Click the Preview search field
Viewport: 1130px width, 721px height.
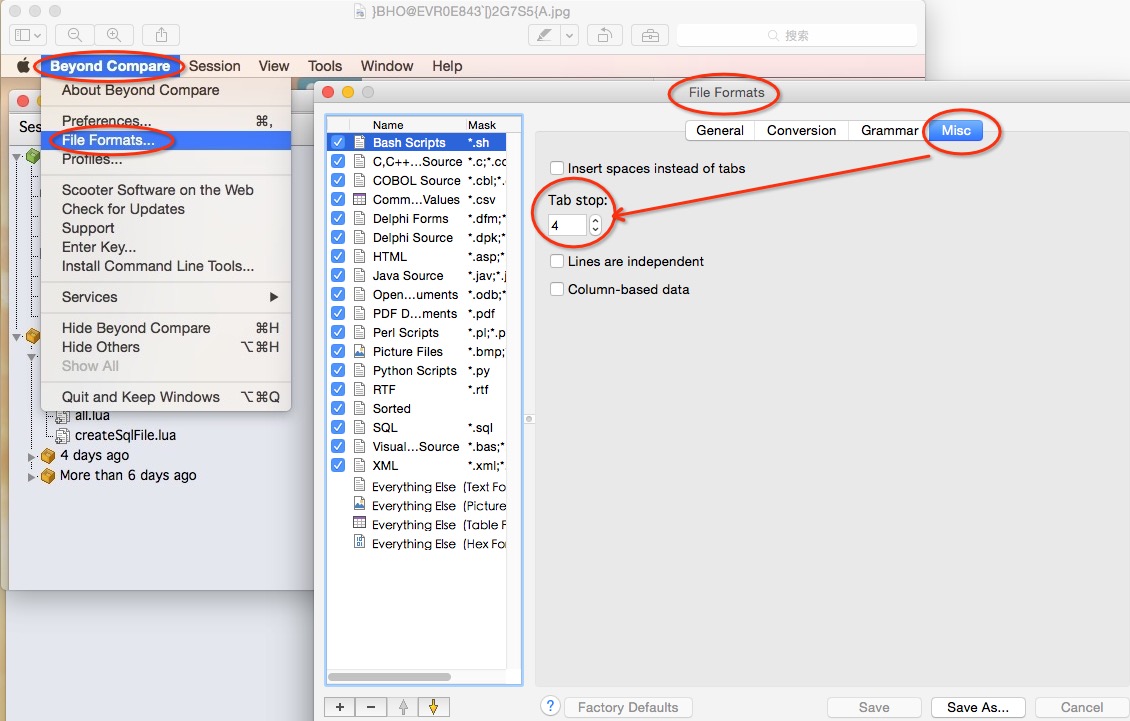(x=796, y=35)
